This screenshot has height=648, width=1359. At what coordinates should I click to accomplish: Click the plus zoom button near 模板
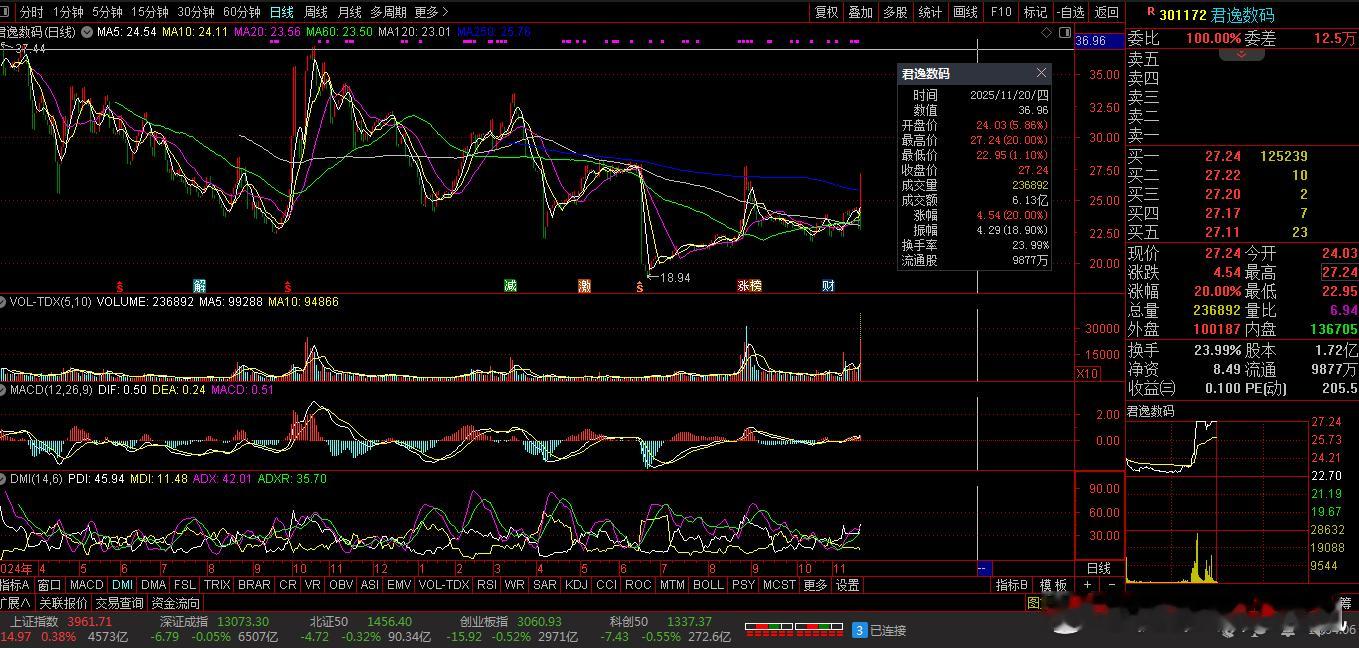pyautogui.click(x=1088, y=585)
